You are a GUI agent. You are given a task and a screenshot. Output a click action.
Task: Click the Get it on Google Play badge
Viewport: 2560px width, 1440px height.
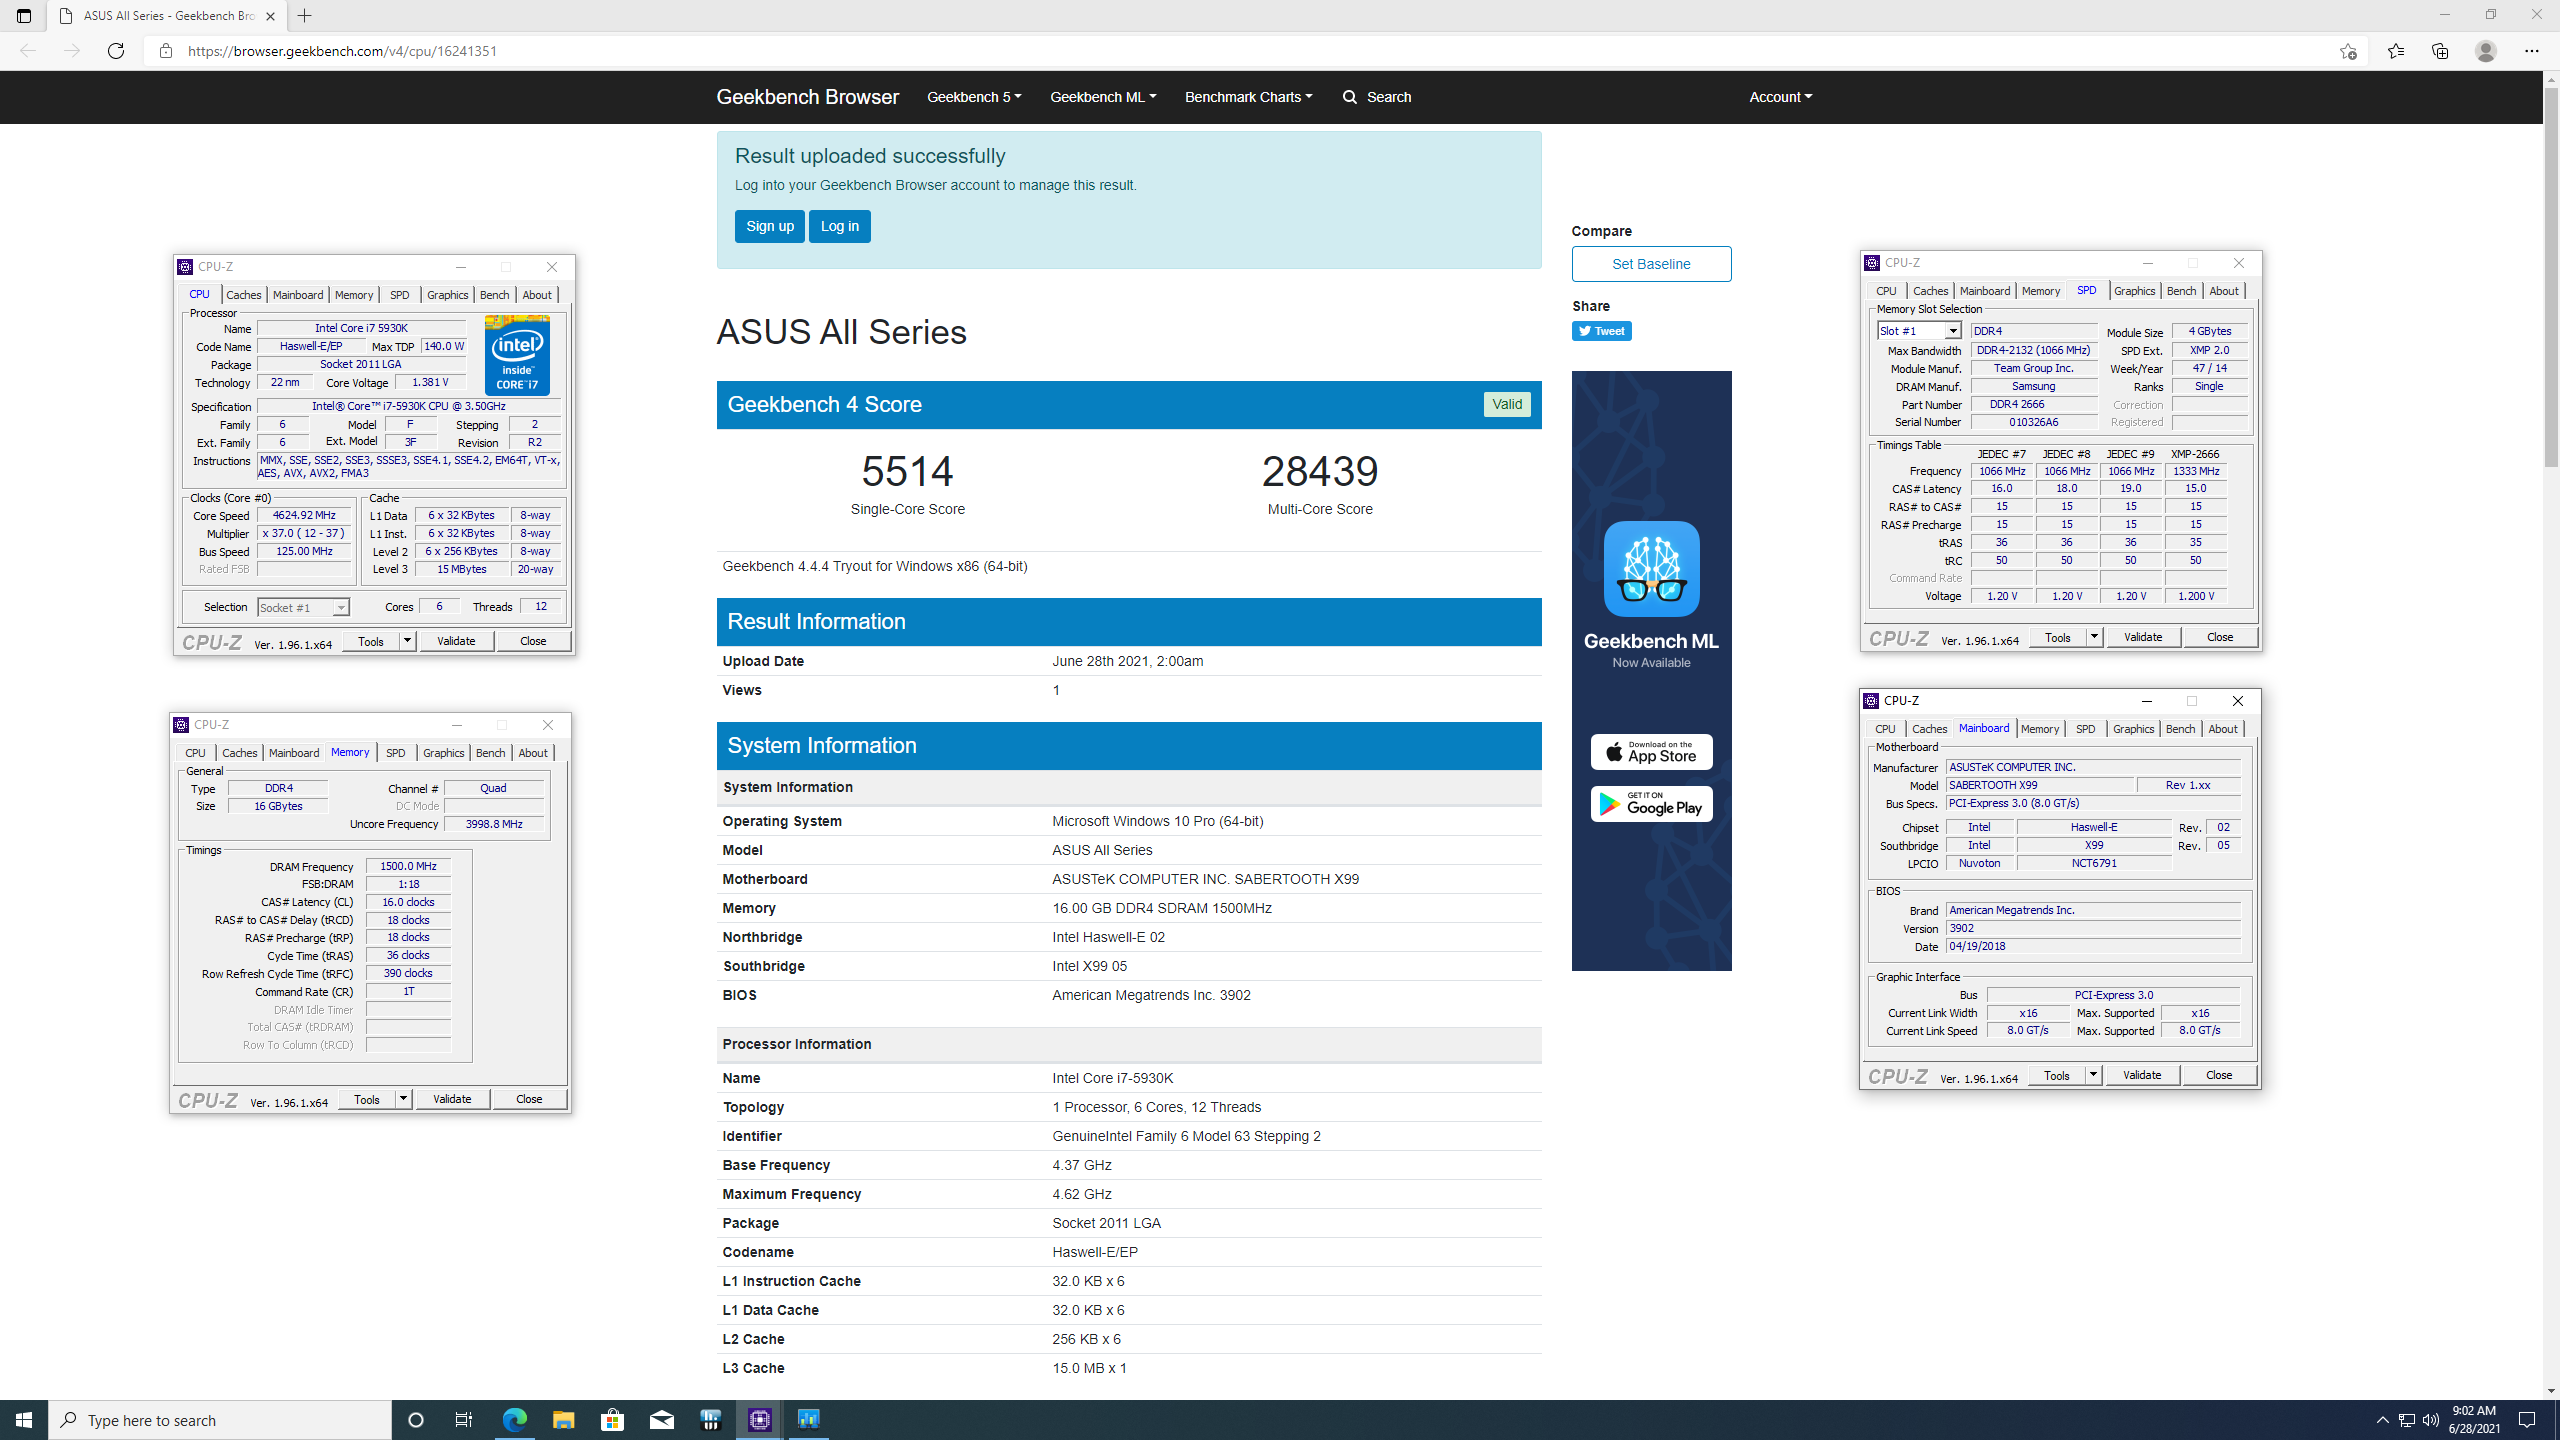pyautogui.click(x=1651, y=803)
